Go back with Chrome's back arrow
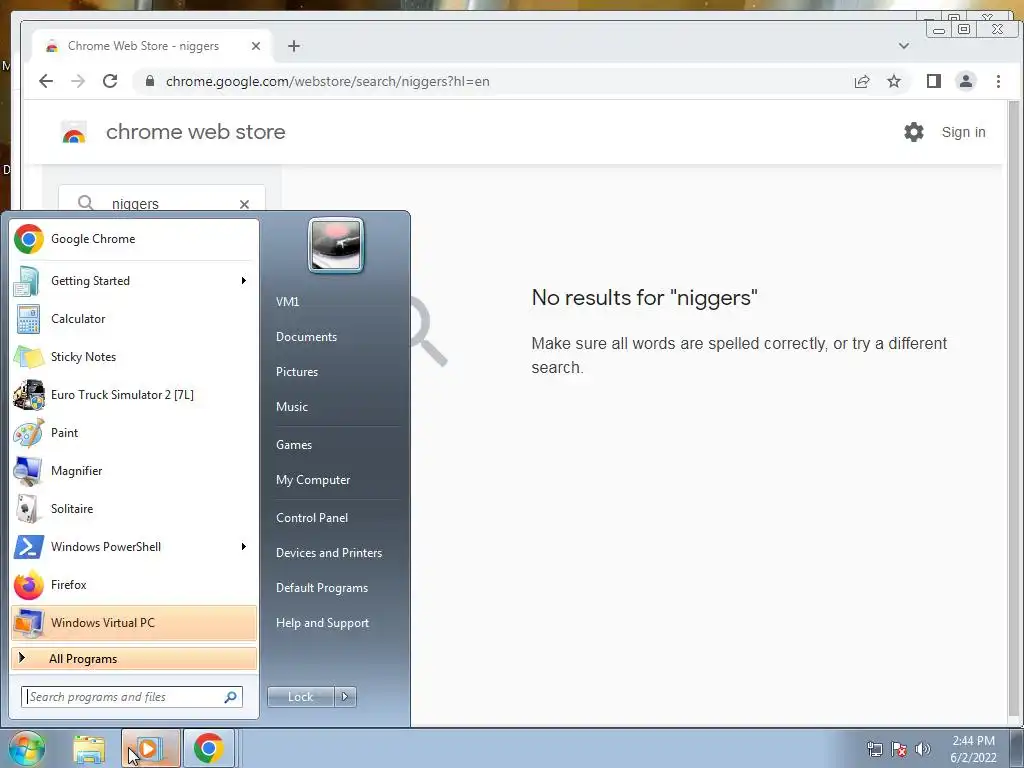Viewport: 1024px width, 768px height. pyautogui.click(x=46, y=81)
